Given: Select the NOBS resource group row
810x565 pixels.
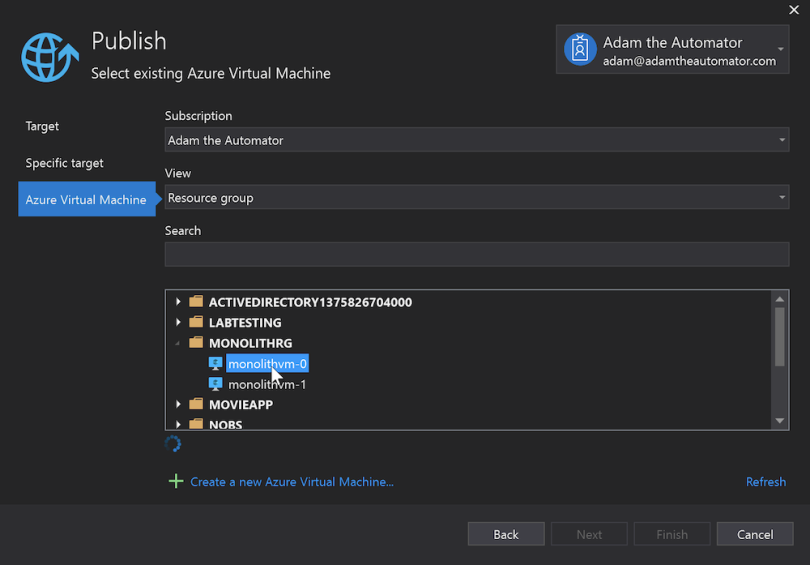Looking at the screenshot, I should [x=225, y=425].
